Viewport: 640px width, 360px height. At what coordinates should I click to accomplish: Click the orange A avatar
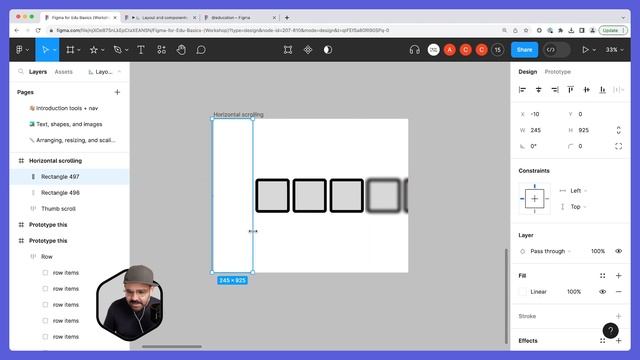tap(449, 50)
